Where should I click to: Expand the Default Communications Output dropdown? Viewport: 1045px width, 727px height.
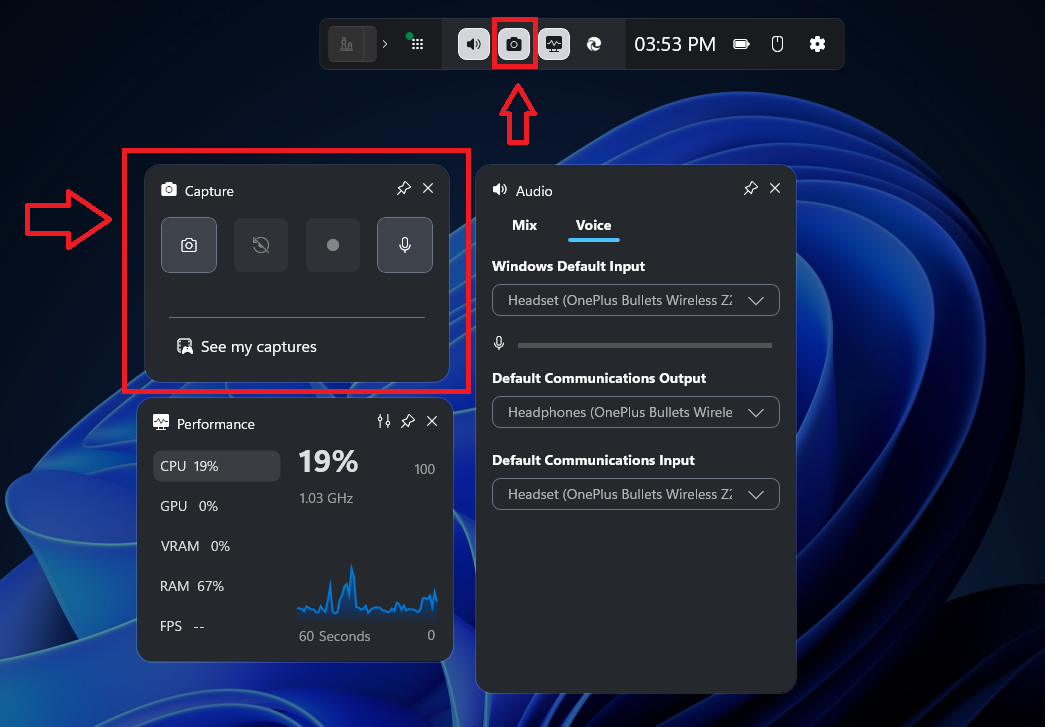click(635, 412)
